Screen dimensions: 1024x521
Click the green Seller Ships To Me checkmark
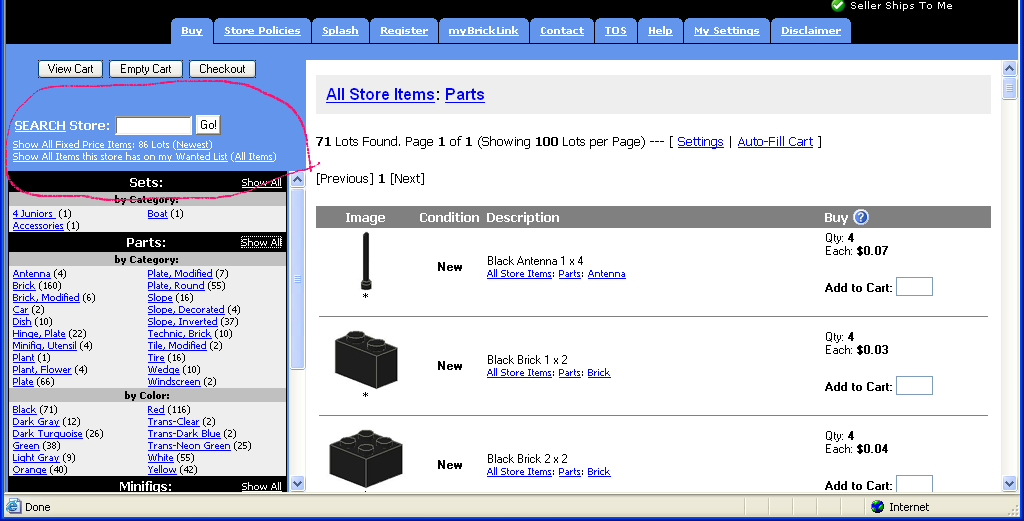pyautogui.click(x=838, y=5)
